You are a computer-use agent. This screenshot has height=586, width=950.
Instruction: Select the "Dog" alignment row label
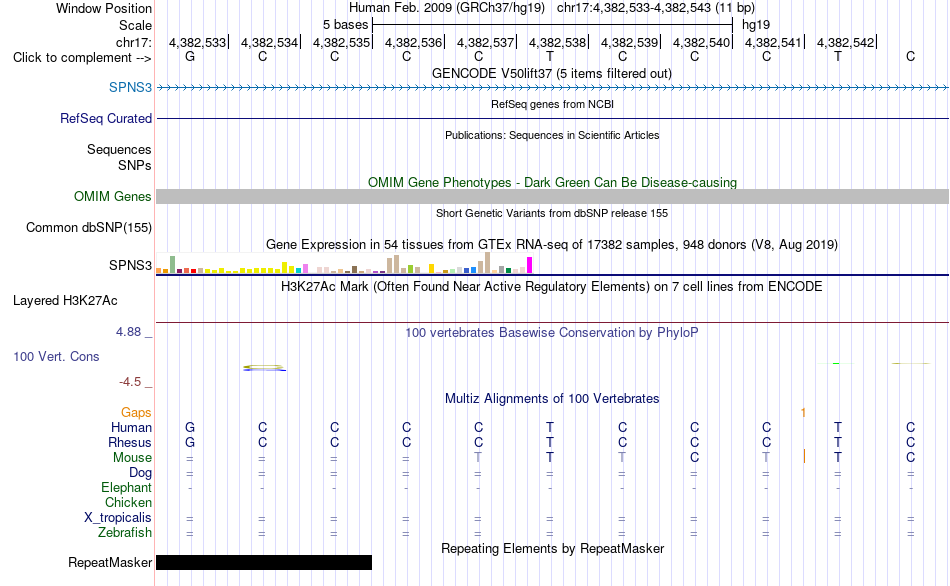point(140,473)
